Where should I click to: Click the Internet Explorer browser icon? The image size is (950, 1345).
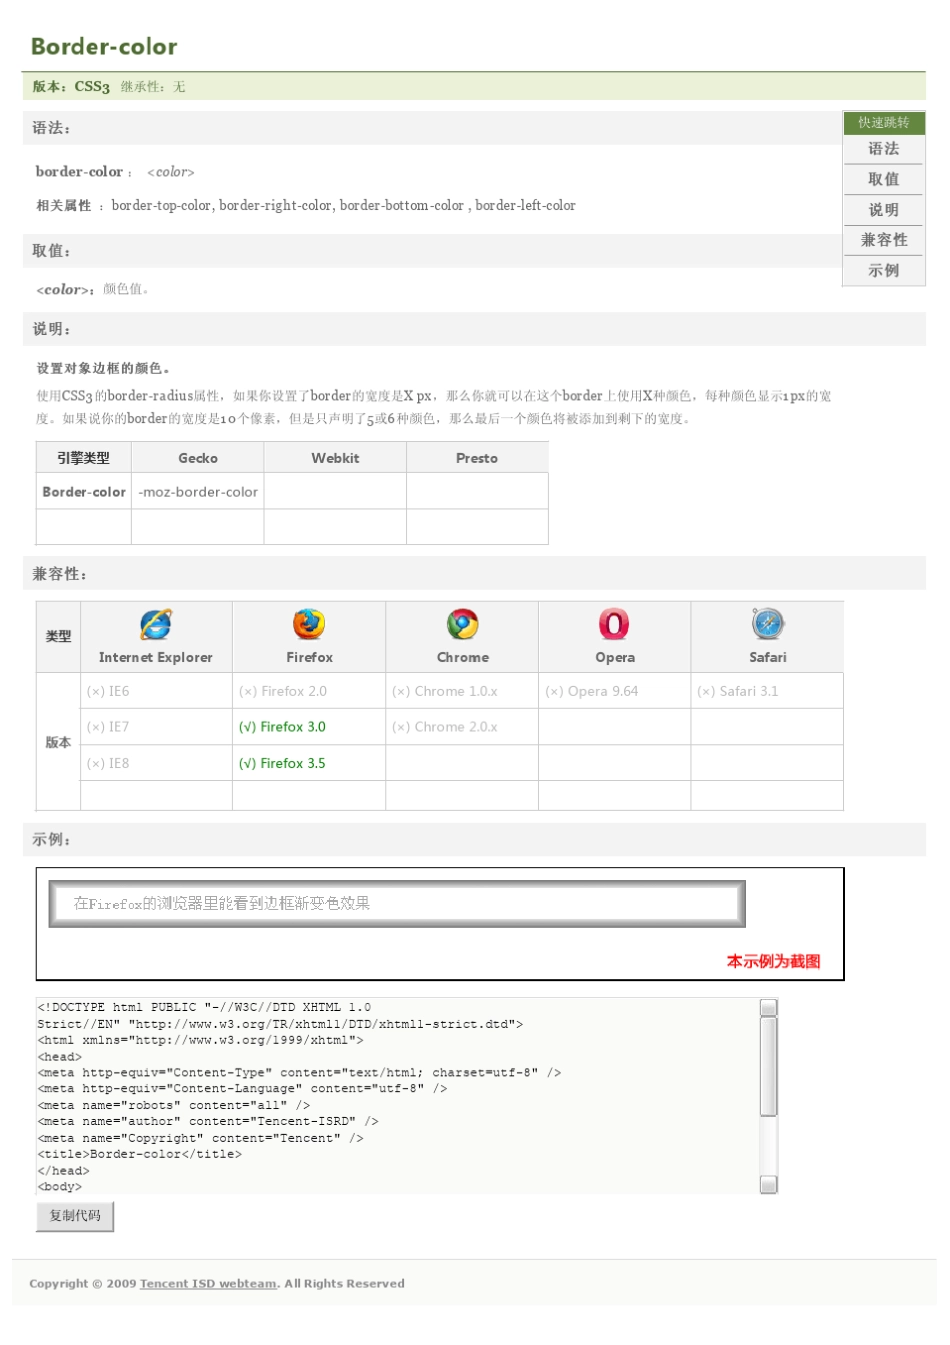pos(156,624)
